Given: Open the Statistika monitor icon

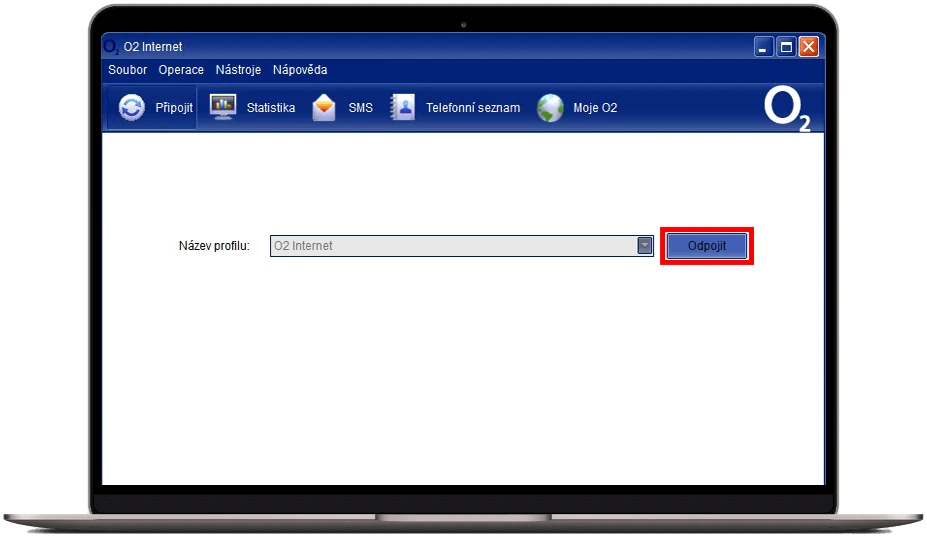Looking at the screenshot, I should (223, 108).
